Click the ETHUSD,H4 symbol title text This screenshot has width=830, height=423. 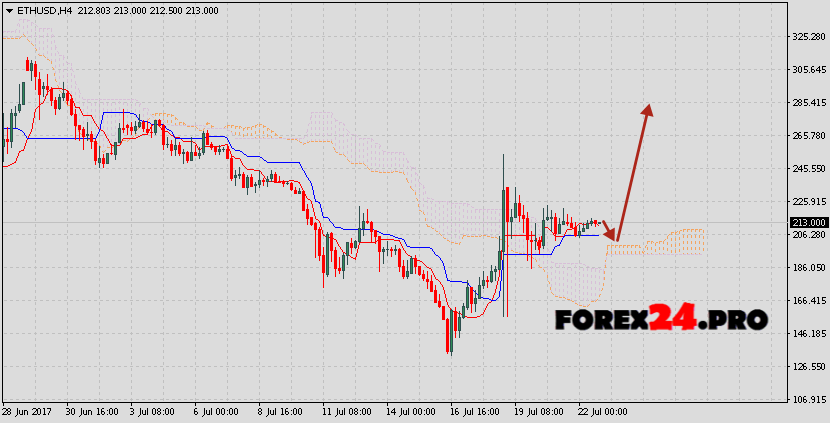click(37, 9)
